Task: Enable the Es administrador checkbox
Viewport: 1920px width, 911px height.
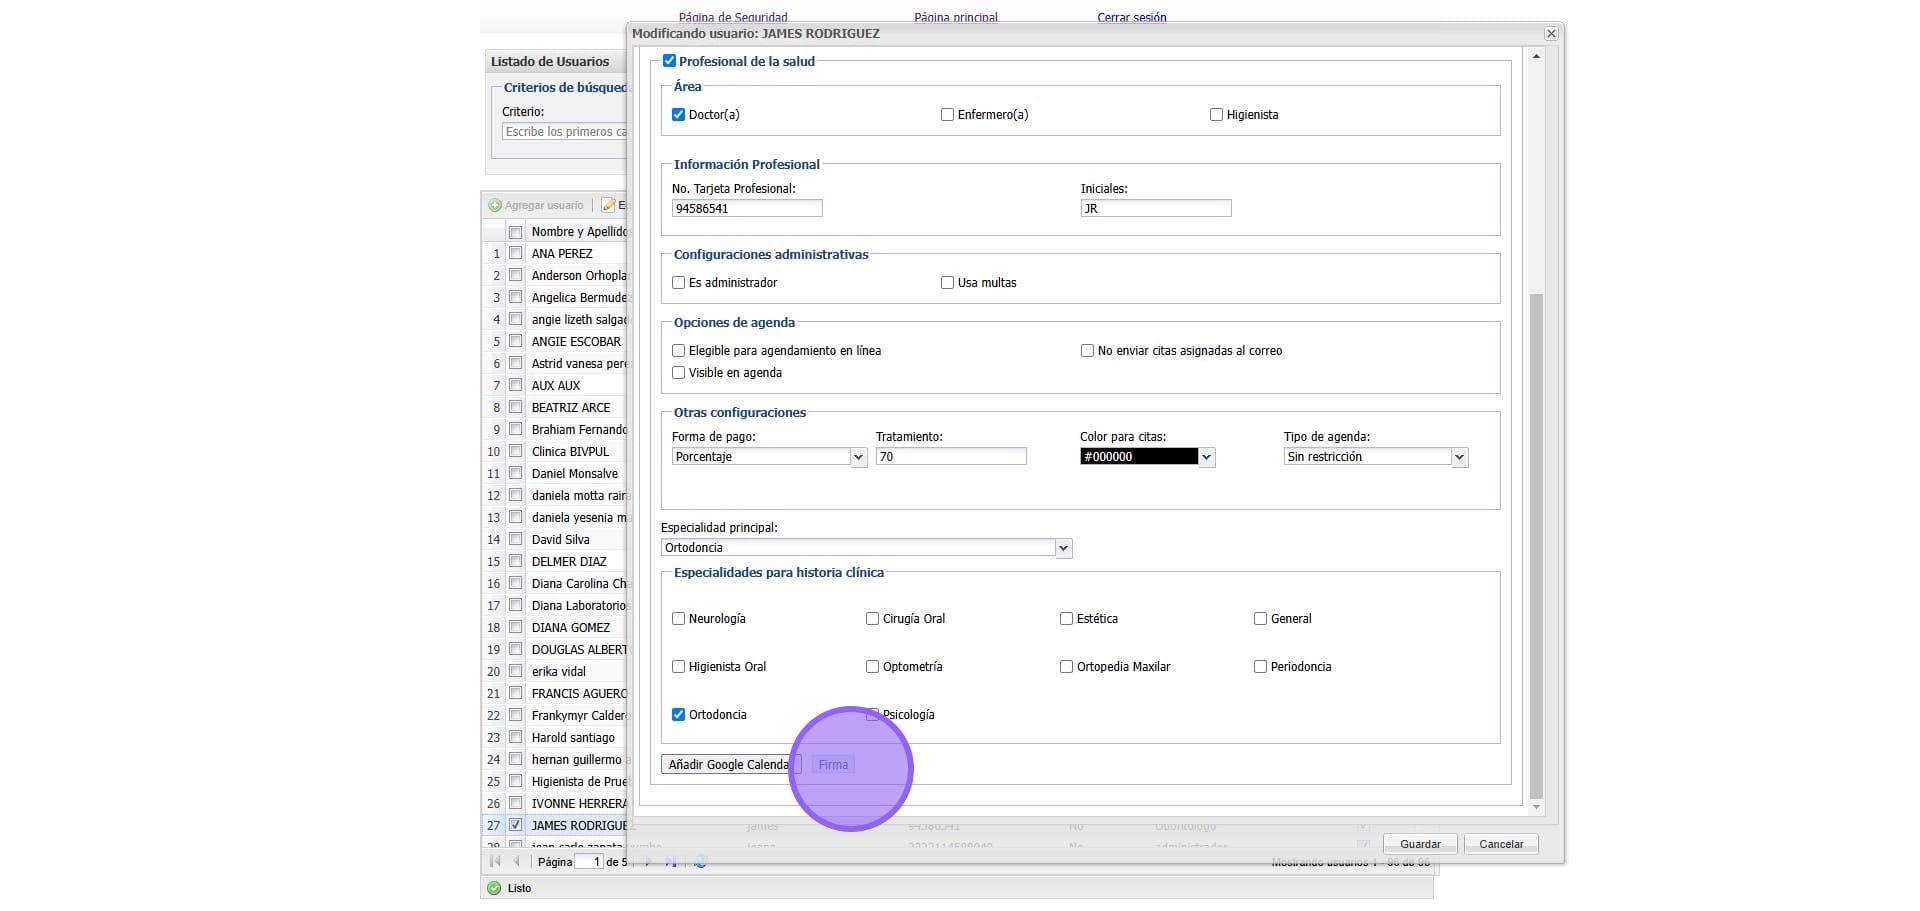Action: click(x=679, y=283)
